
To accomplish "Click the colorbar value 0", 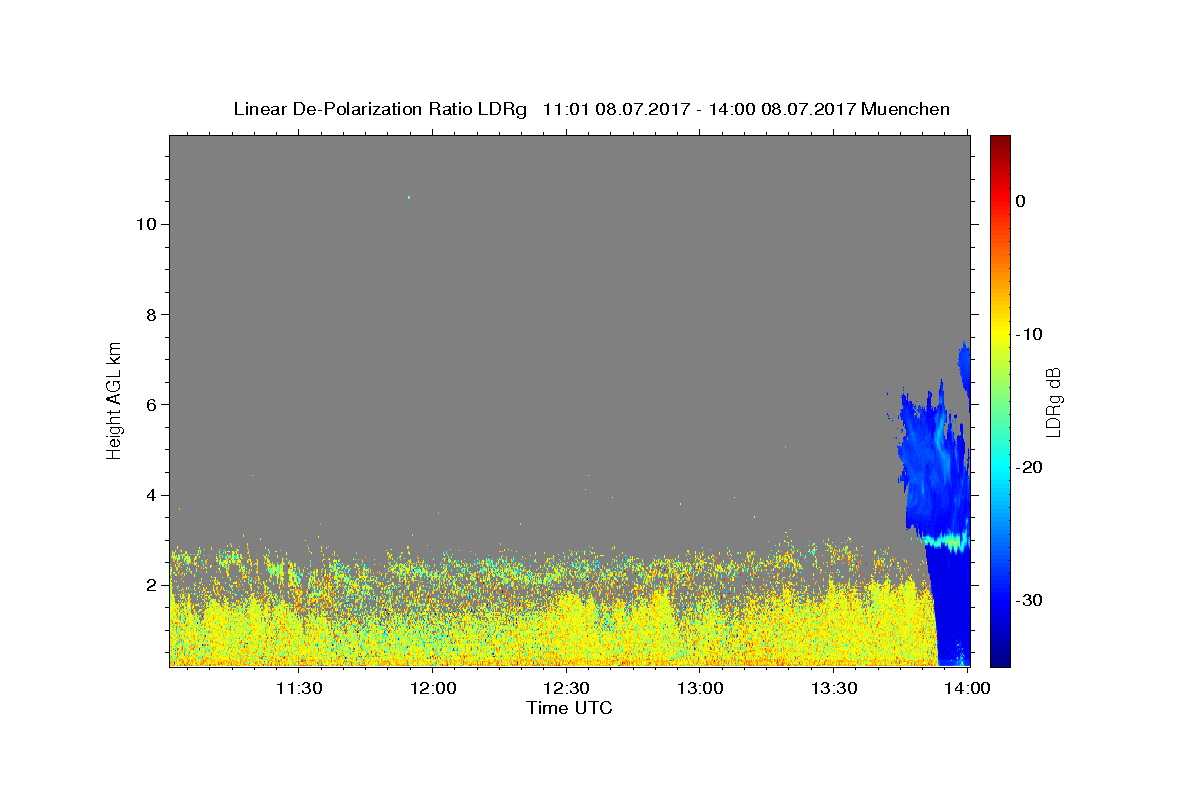I will pyautogui.click(x=1020, y=201).
